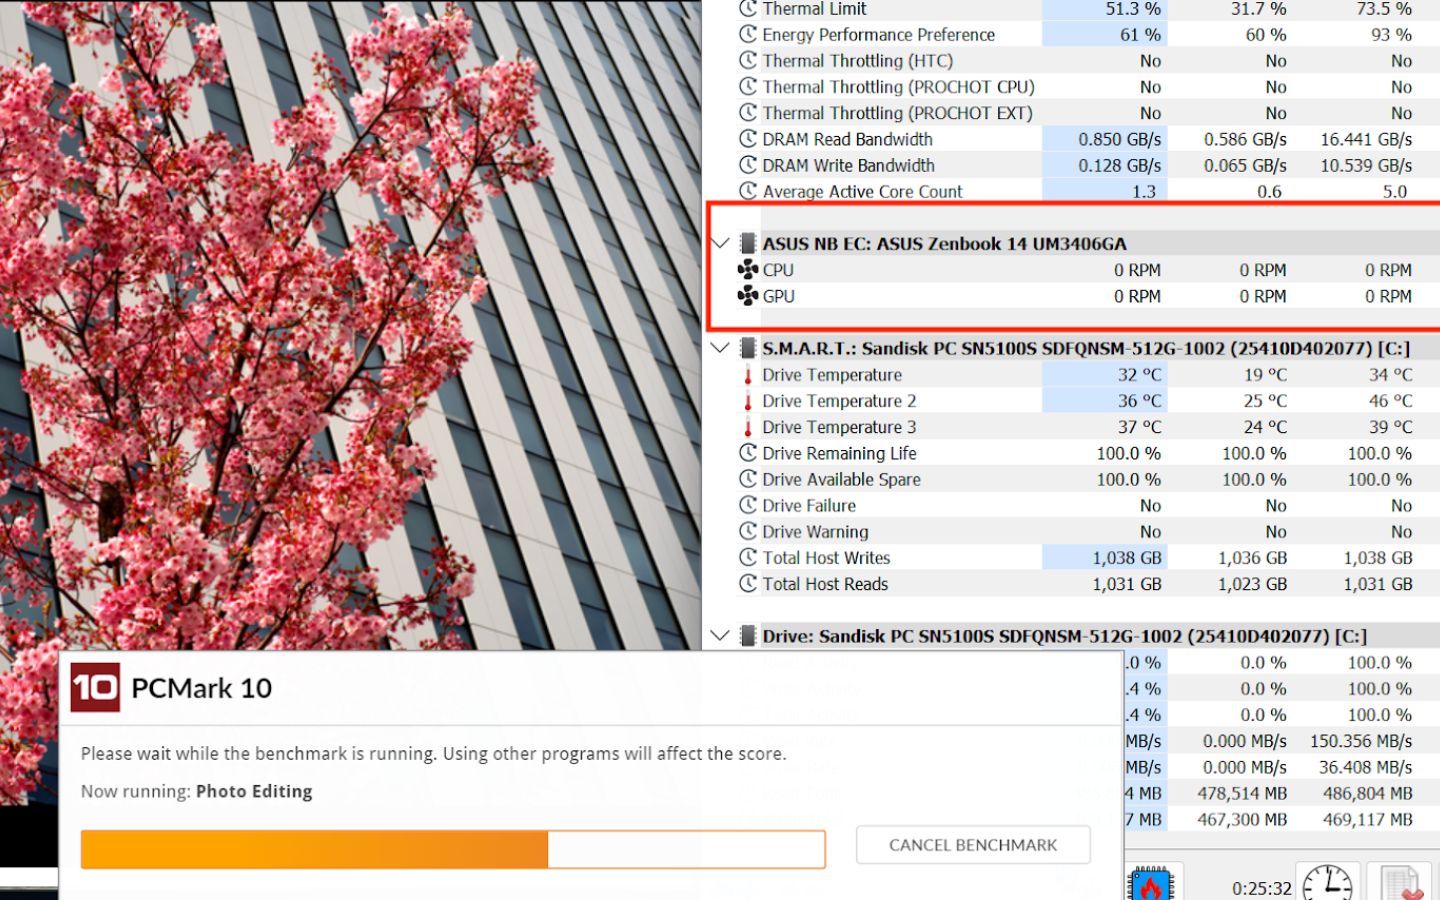Viewport: 1440px width, 900px height.
Task: Click the Drive Remaining Life clock icon
Action: (x=747, y=453)
